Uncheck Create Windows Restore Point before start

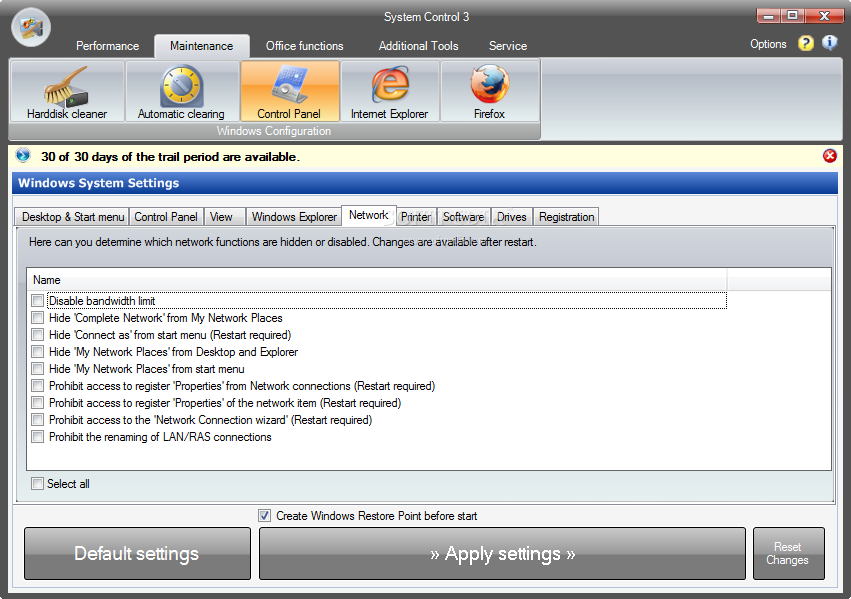point(264,515)
